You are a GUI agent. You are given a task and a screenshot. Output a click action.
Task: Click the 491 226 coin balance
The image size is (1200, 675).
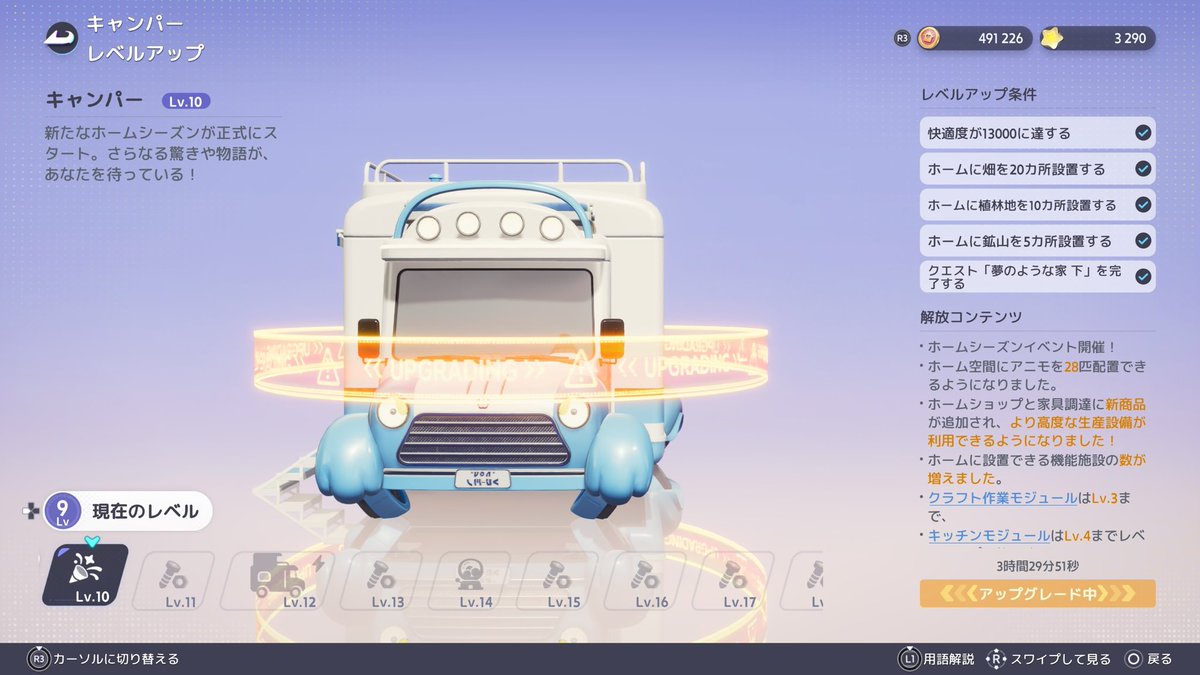click(x=1000, y=39)
